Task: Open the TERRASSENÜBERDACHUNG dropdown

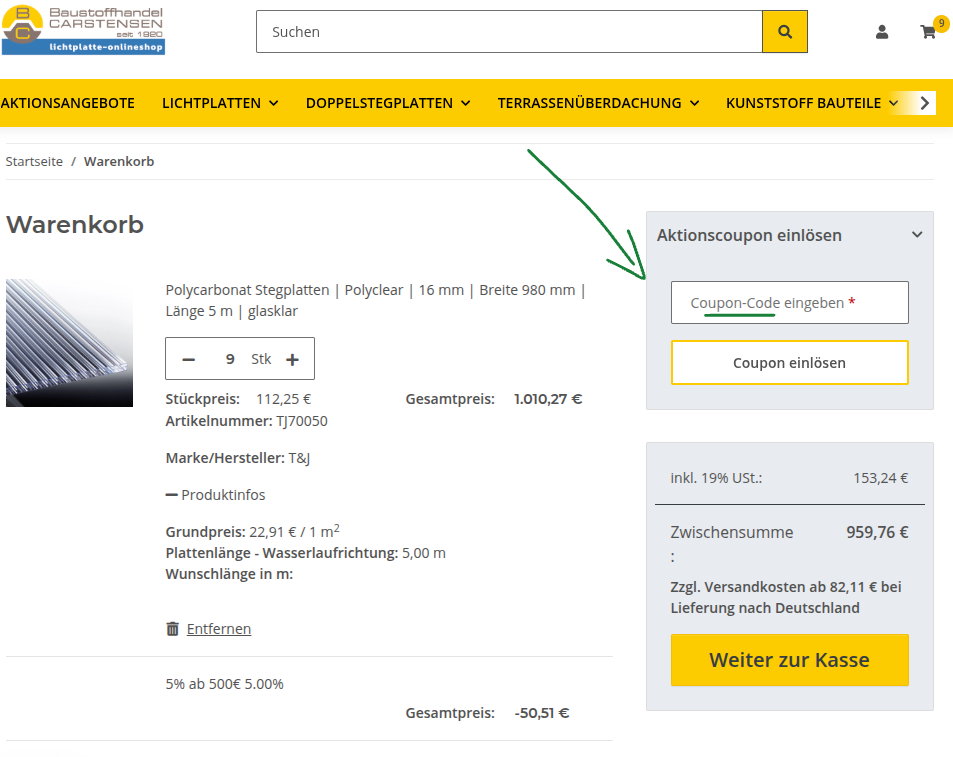Action: pyautogui.click(x=597, y=102)
